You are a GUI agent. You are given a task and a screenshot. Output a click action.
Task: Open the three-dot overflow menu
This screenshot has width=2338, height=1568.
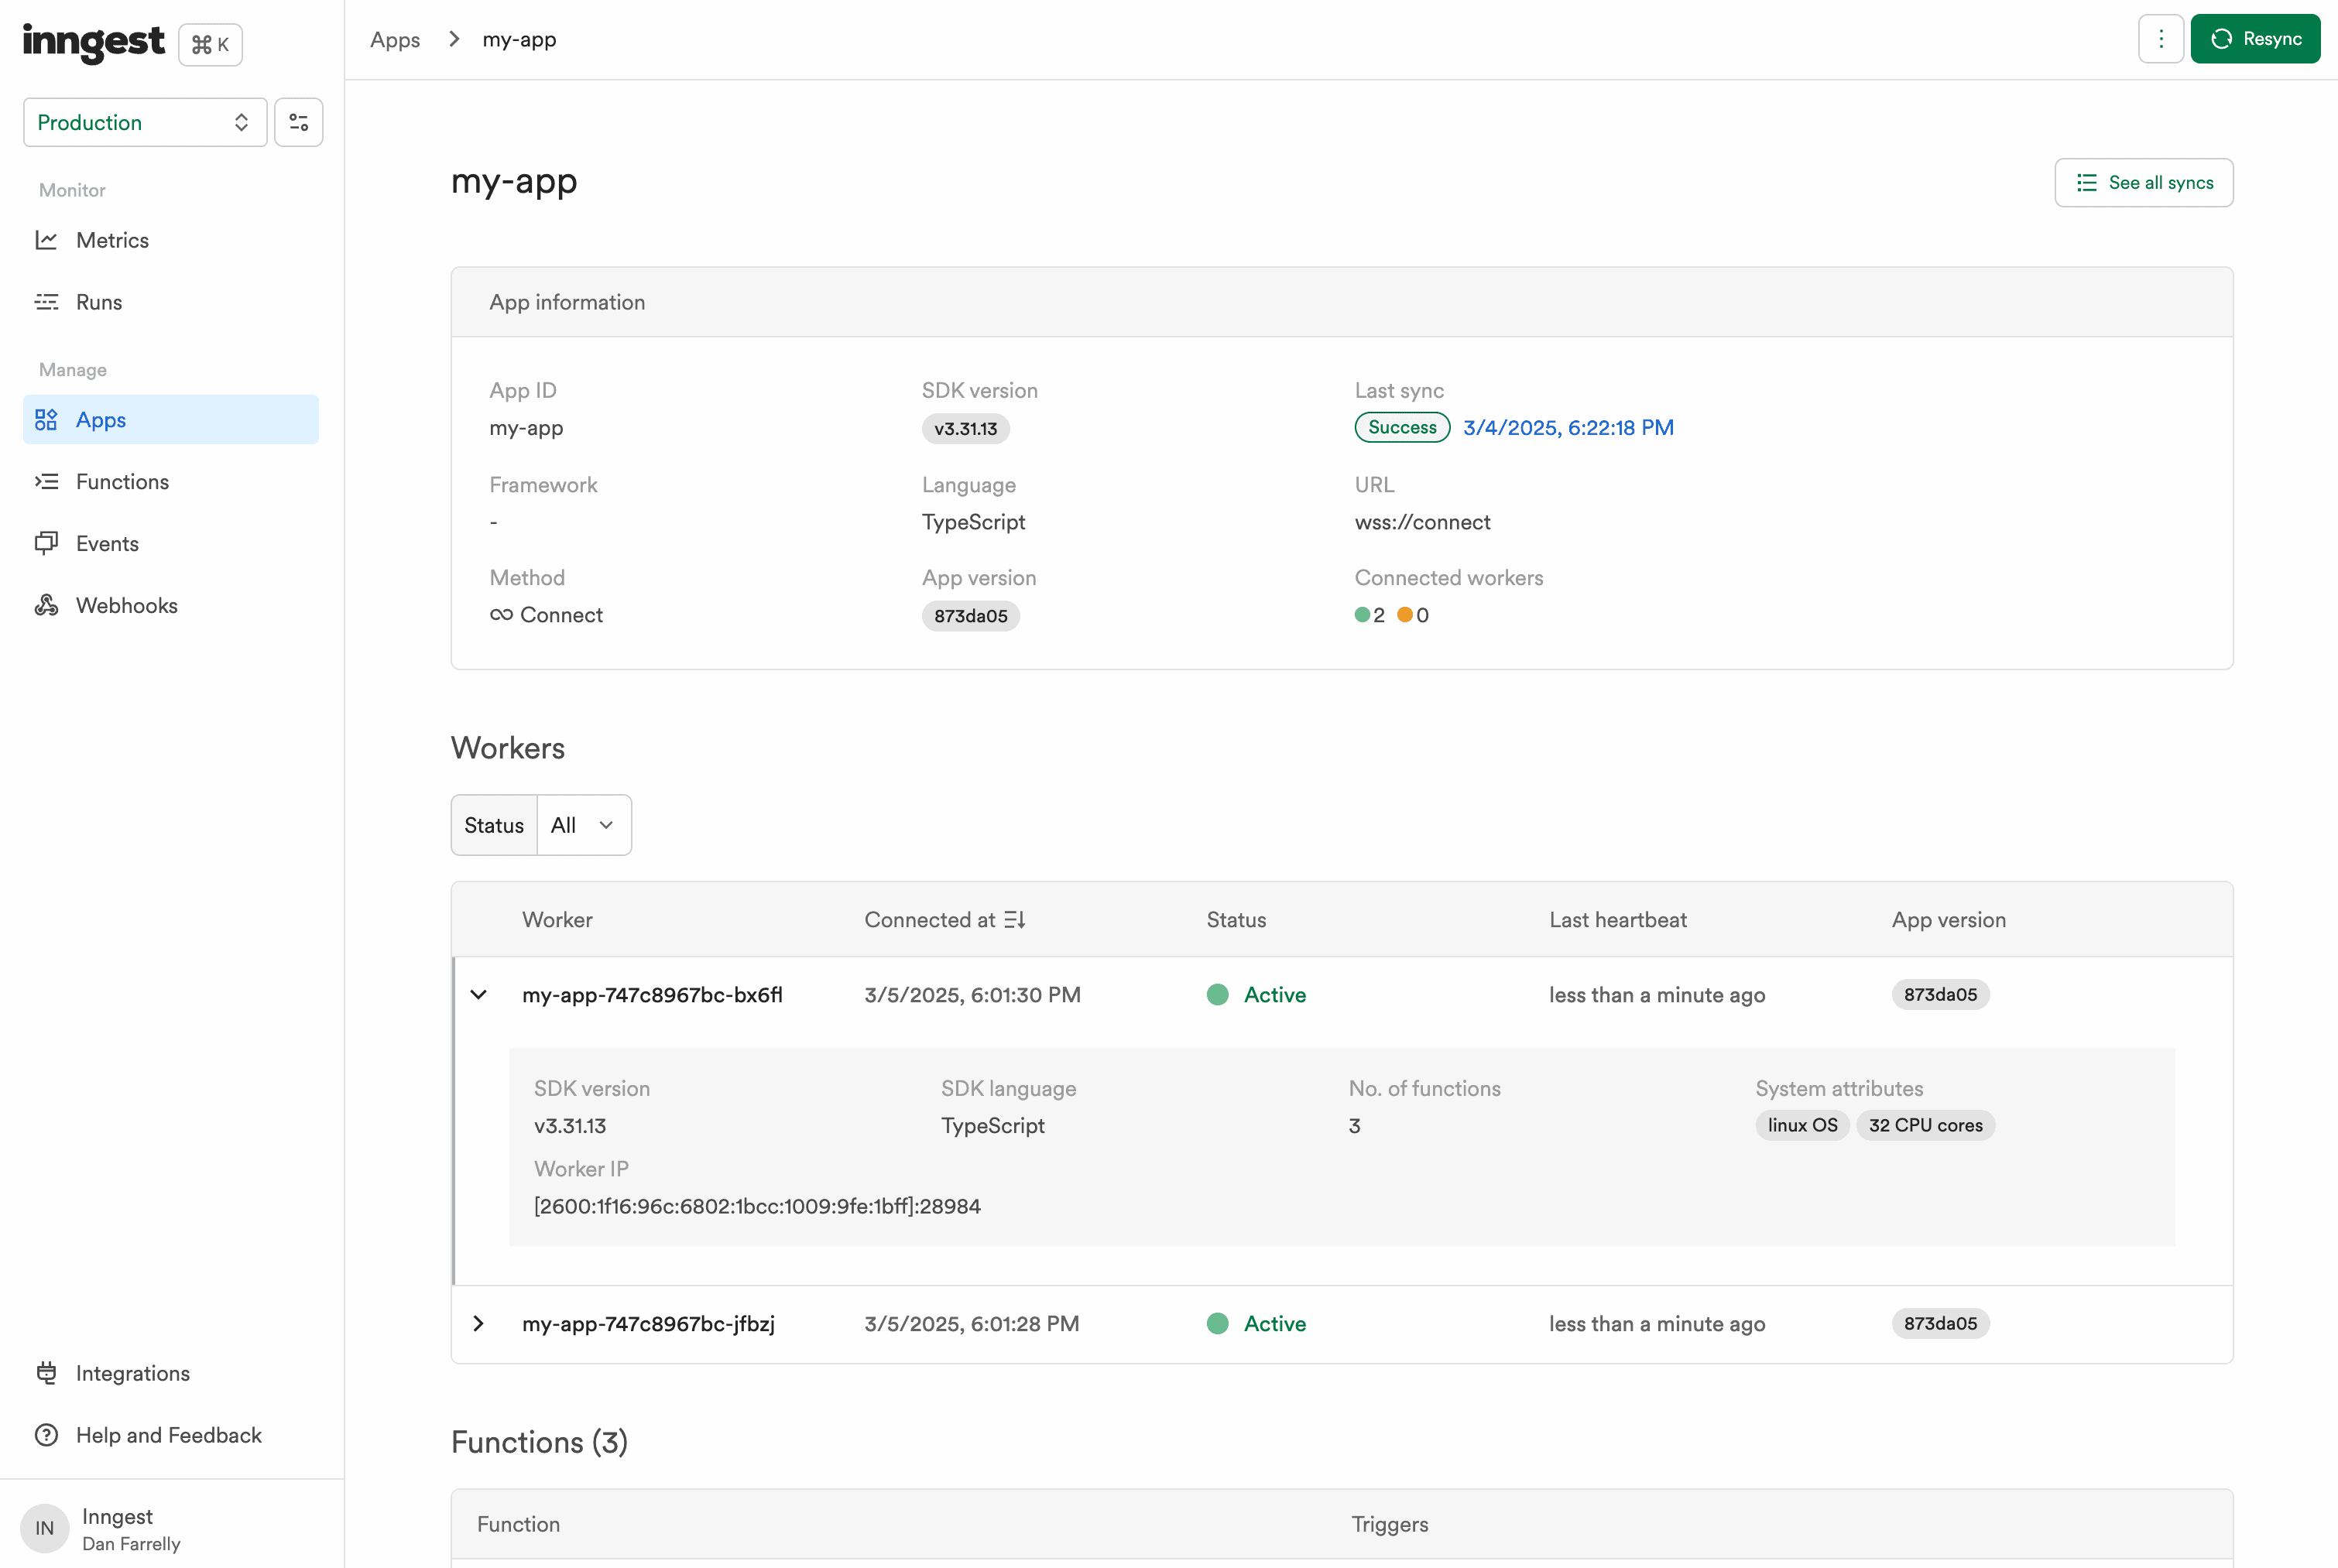coord(2160,38)
